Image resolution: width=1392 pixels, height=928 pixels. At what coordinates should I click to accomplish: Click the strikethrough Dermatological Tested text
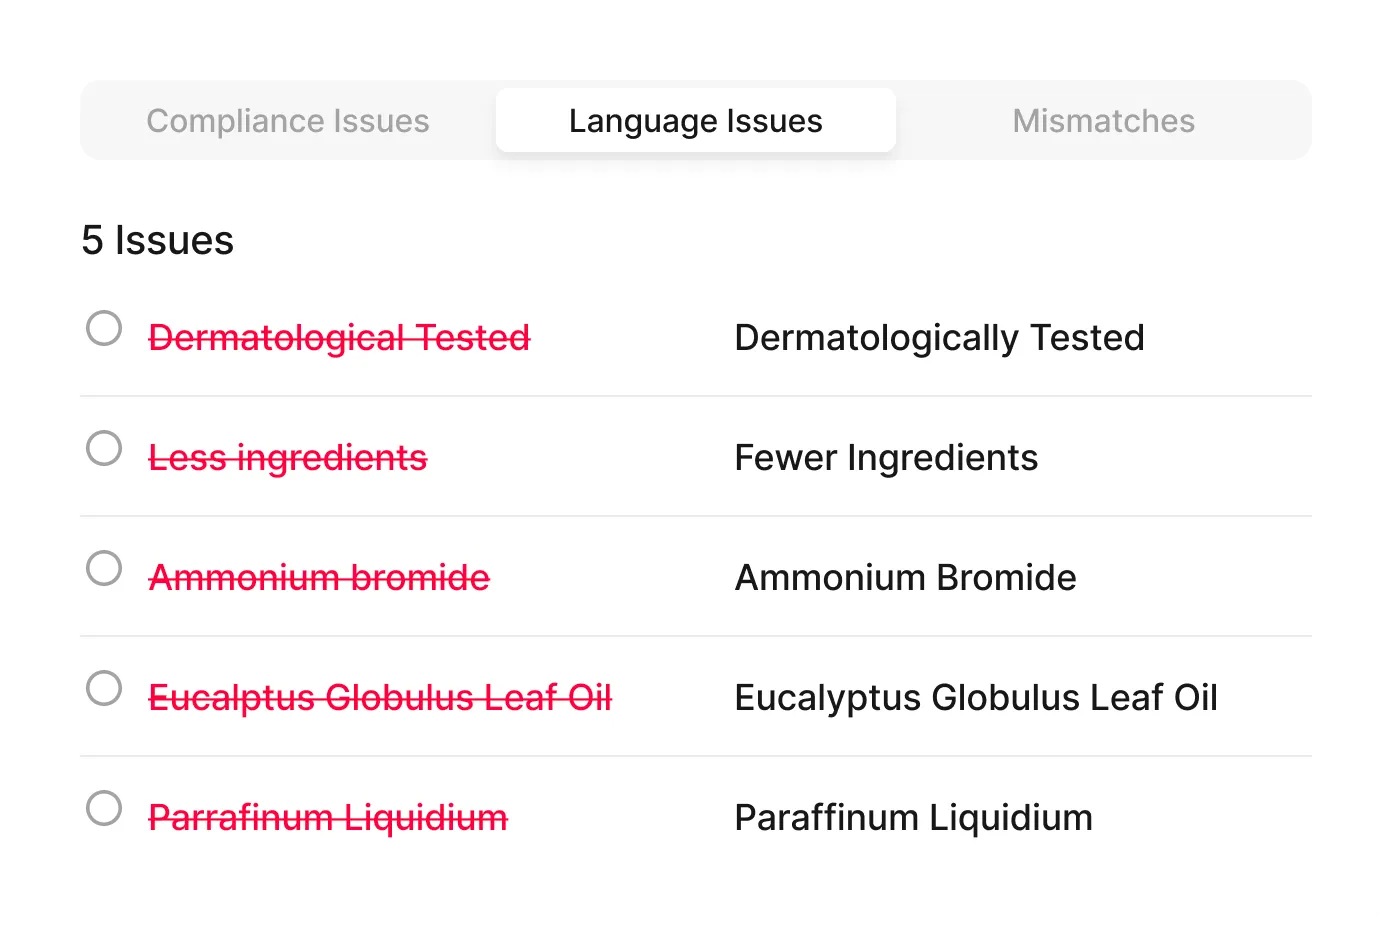pos(339,337)
